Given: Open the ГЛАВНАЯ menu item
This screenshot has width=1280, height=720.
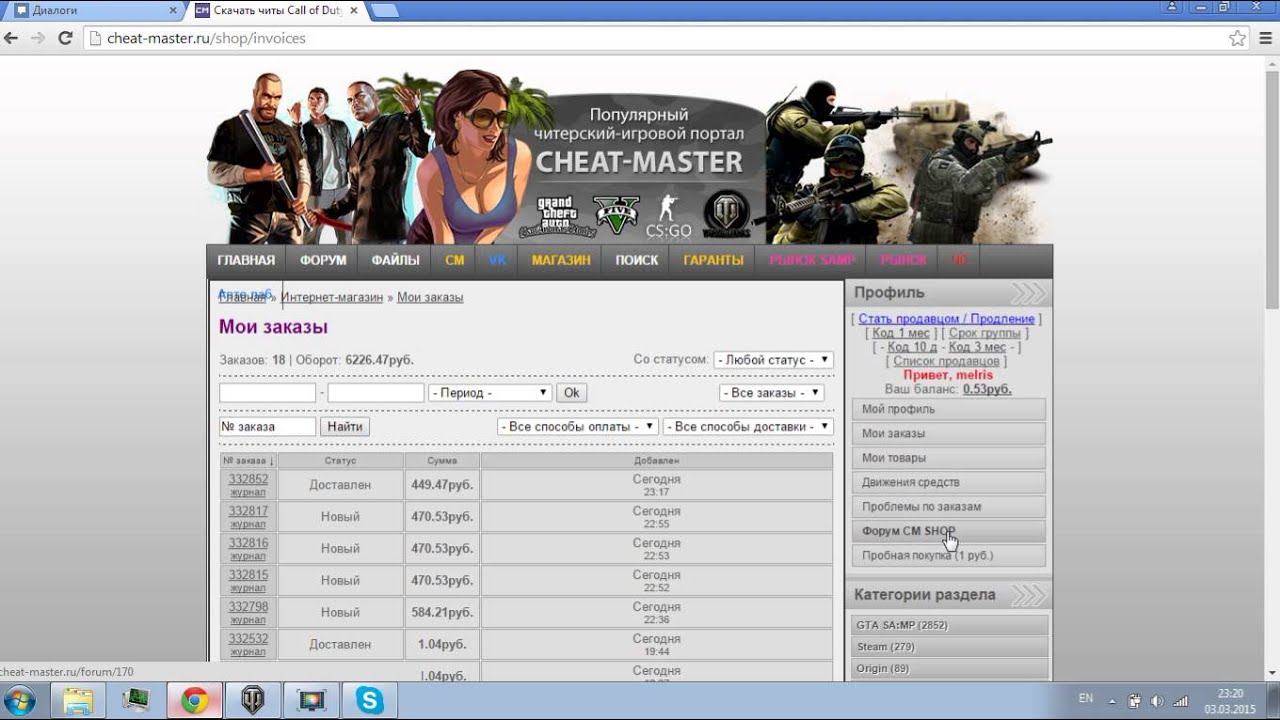Looking at the screenshot, I should coord(246,260).
